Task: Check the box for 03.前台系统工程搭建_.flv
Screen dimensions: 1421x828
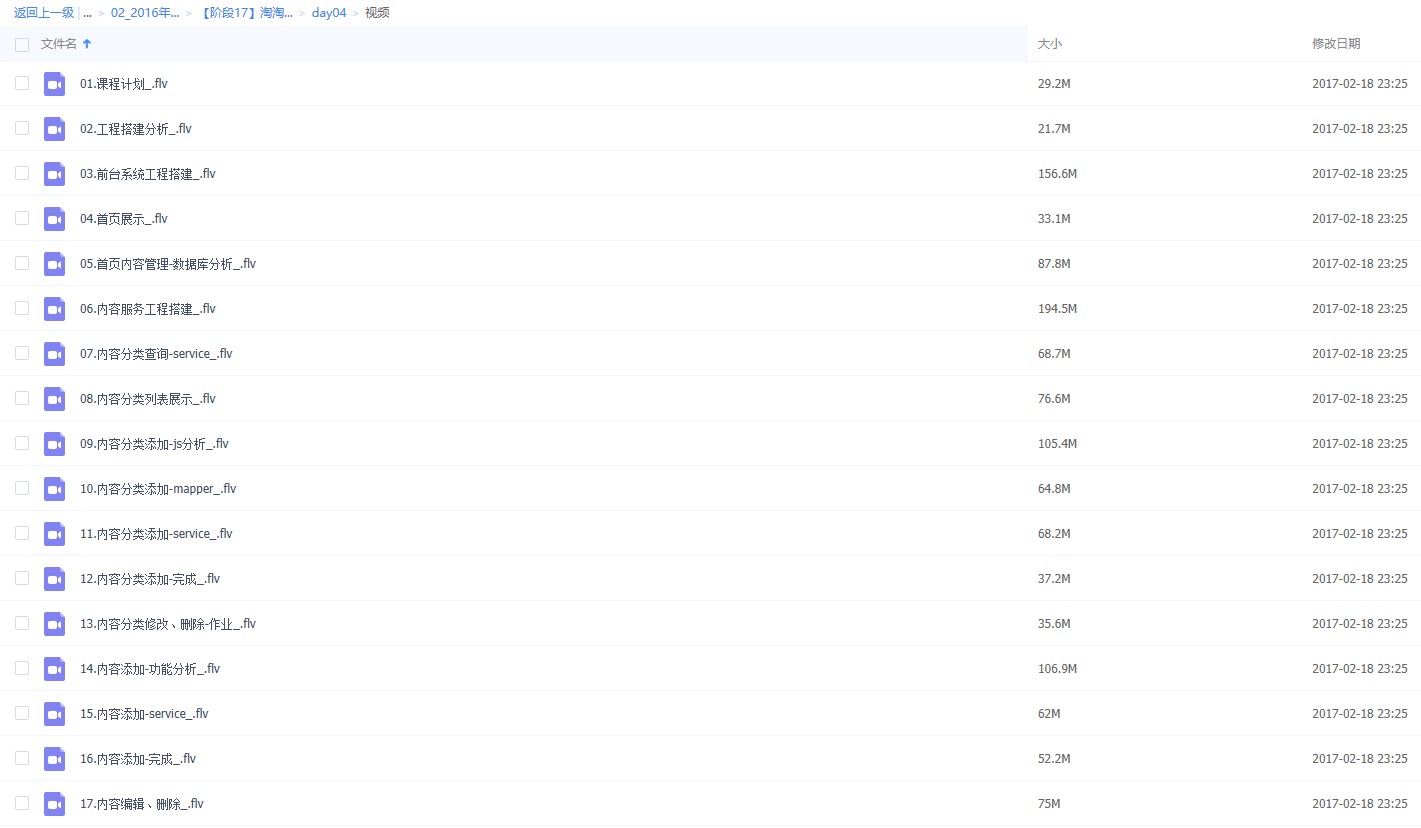Action: (22, 173)
